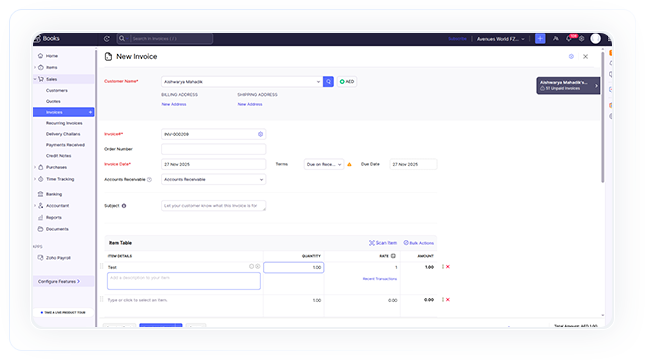Click the terms warning triangle icon
This screenshot has height=360, width=645.
tap(350, 164)
